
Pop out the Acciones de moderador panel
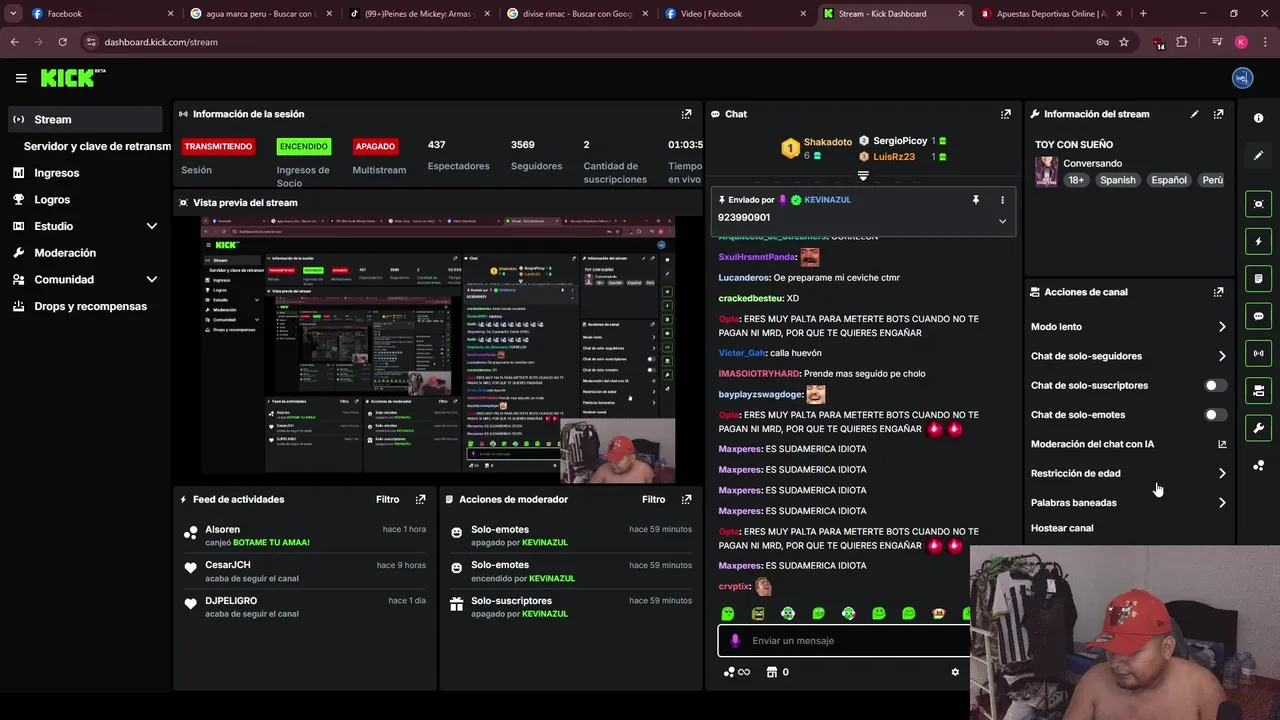click(x=686, y=499)
